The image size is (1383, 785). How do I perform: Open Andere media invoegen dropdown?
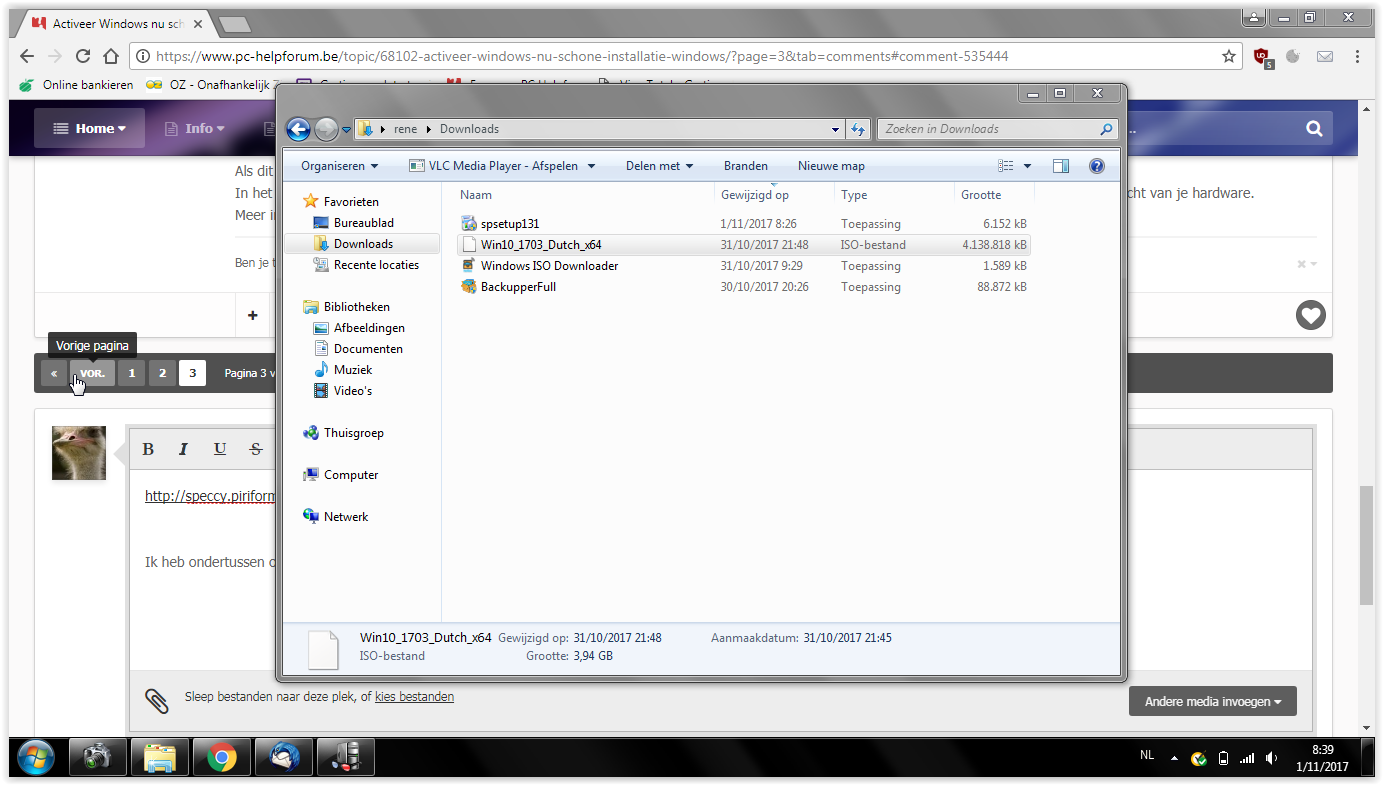pos(1213,701)
